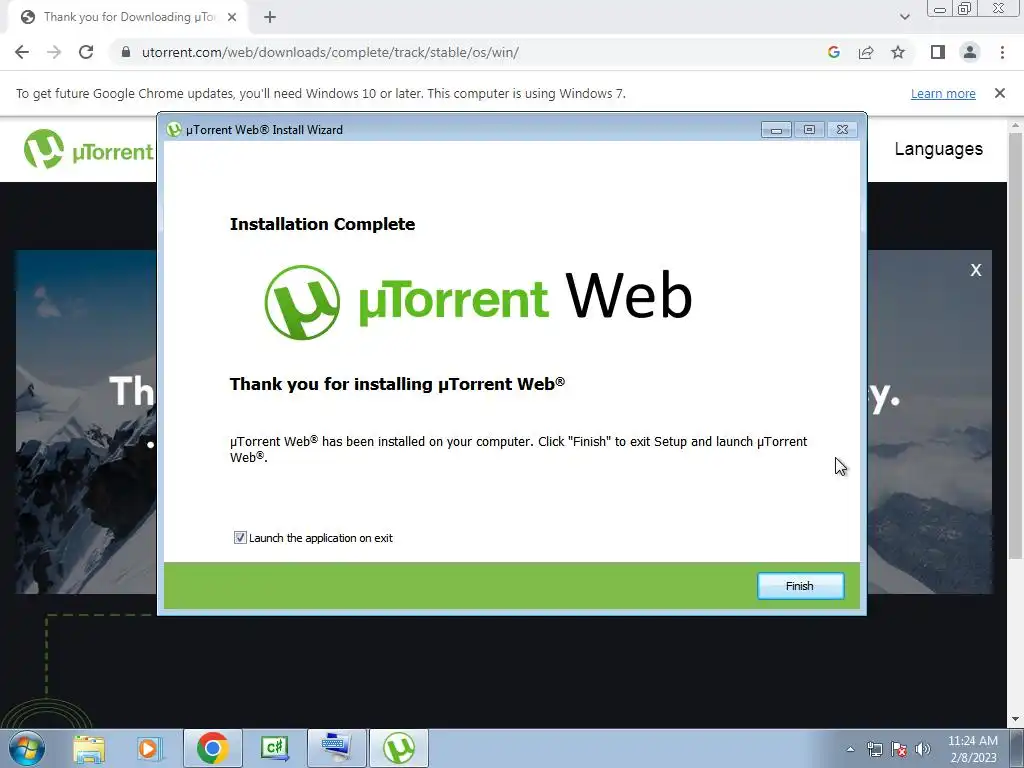Click the taskbar clock showing 11:24 AM
The image size is (1024, 768).
pos(972,749)
